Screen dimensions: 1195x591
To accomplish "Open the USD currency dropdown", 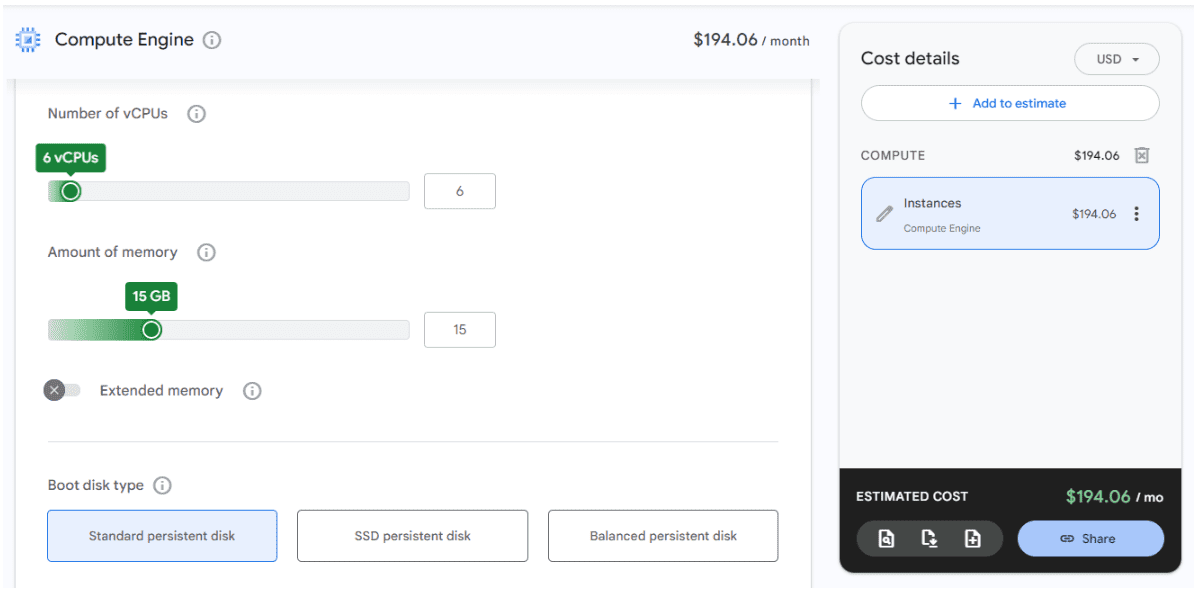I will point(1117,59).
